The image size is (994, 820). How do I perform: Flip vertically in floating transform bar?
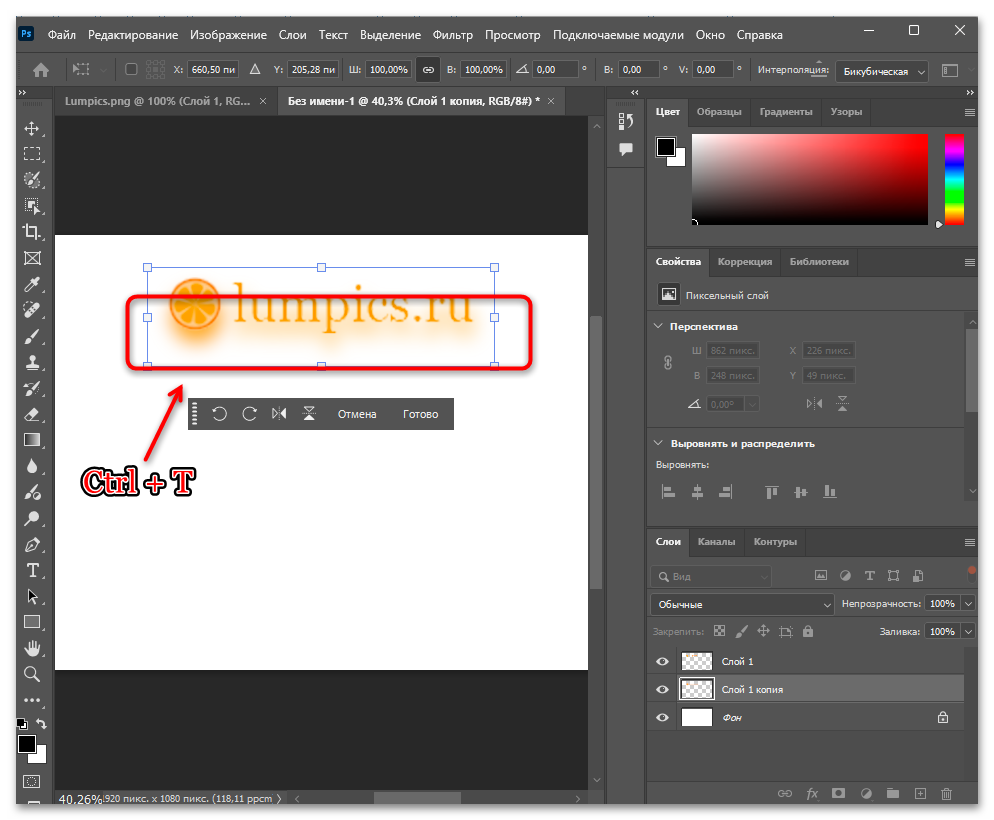[309, 414]
